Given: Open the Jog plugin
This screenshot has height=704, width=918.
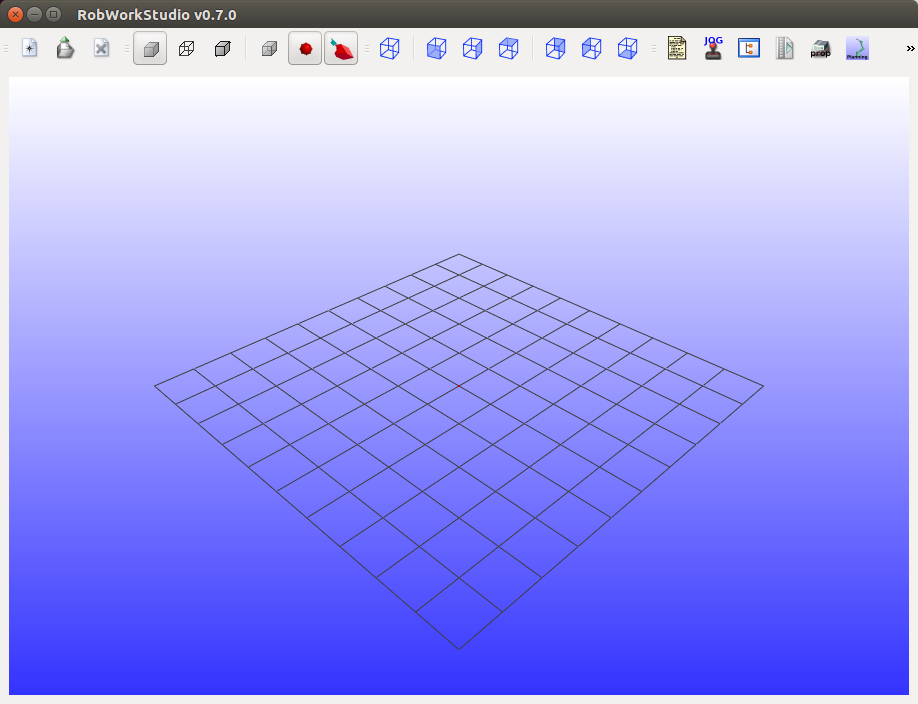Looking at the screenshot, I should tap(712, 47).
